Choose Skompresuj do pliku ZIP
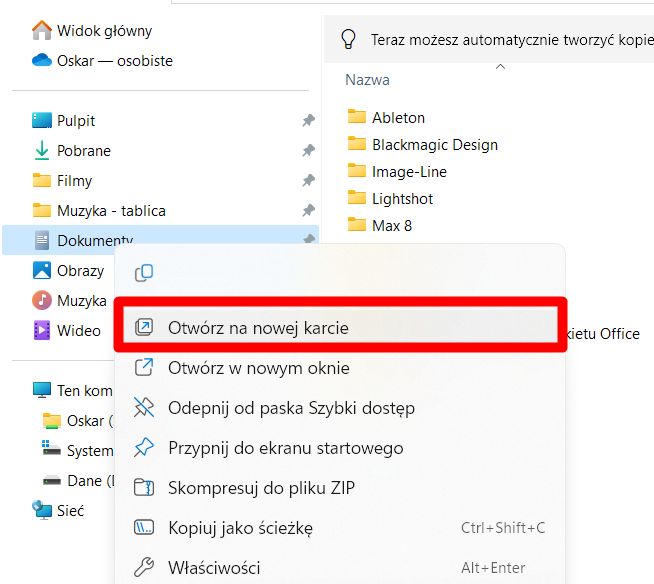The height and width of the screenshot is (584, 654). [261, 488]
